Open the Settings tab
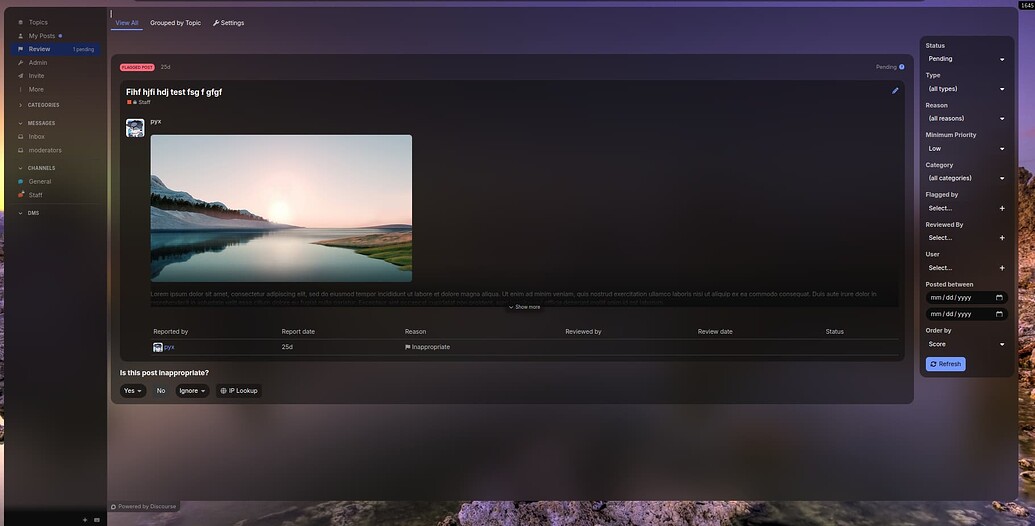This screenshot has height=526, width=1035. [228, 22]
